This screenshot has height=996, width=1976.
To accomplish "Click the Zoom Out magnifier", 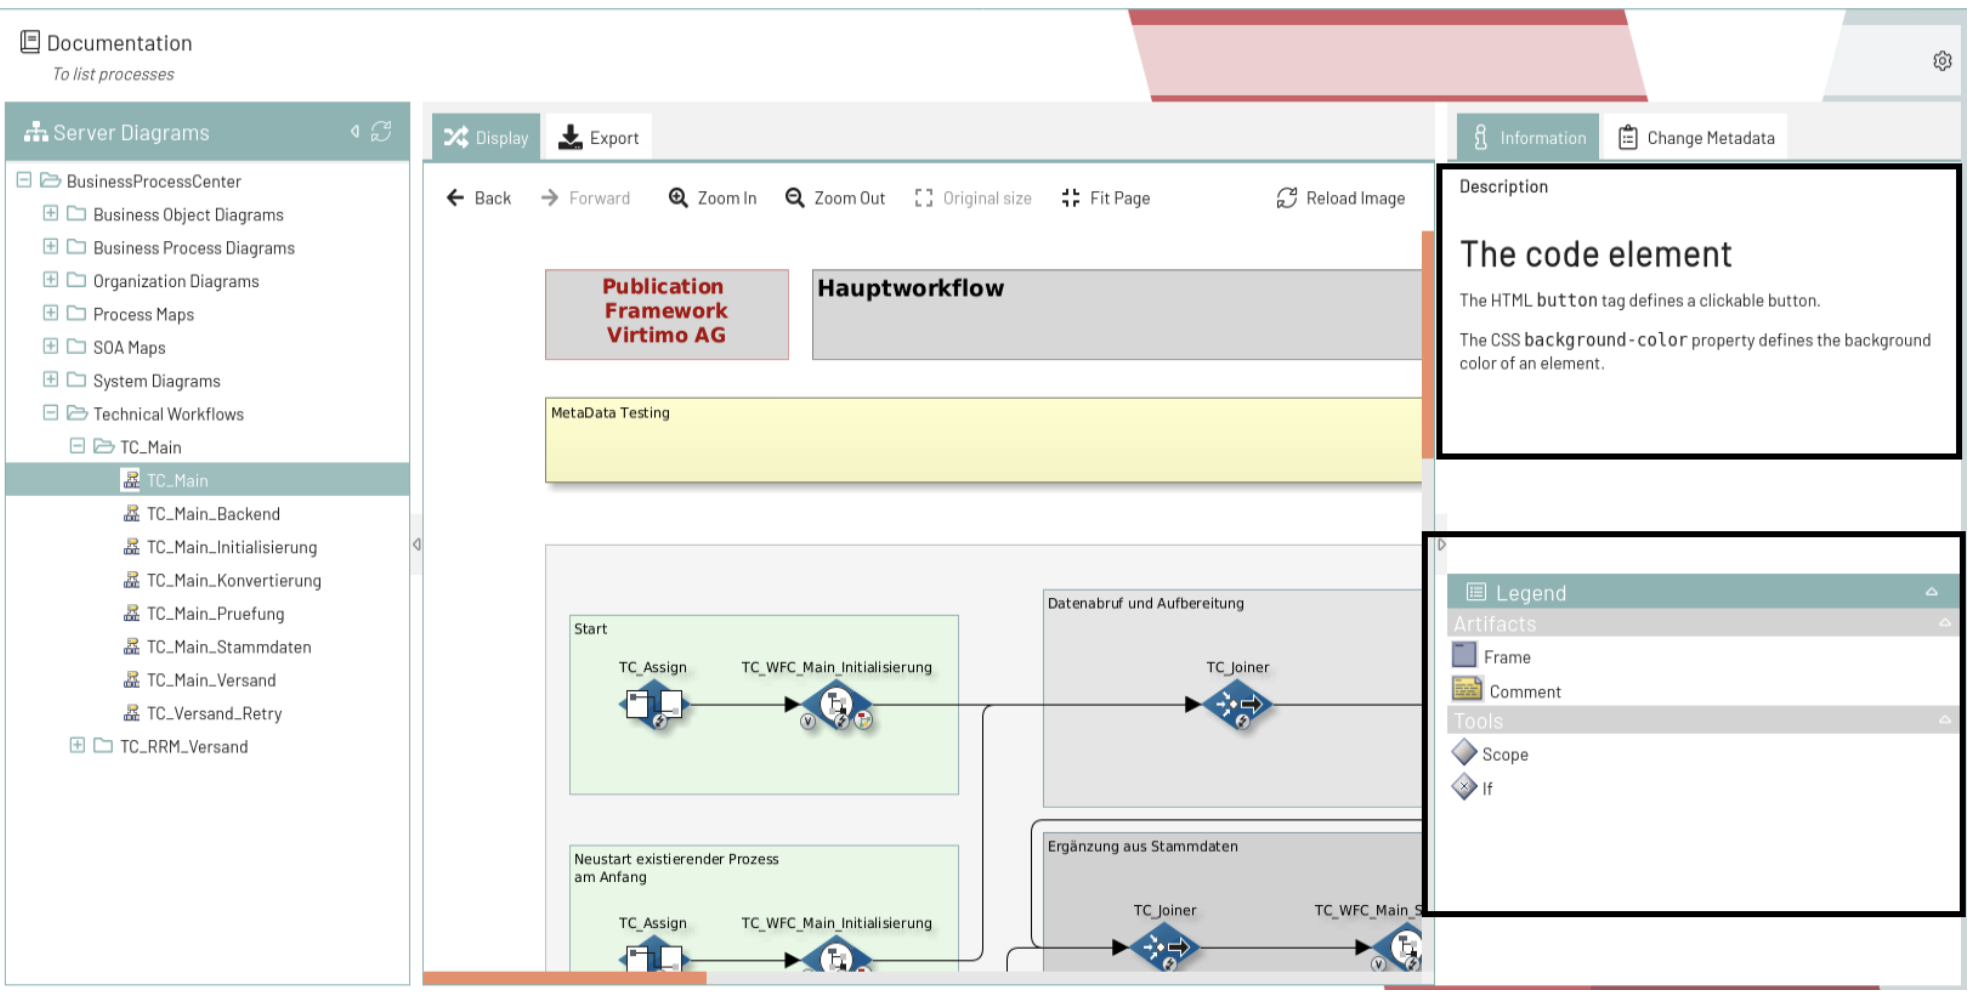I will point(795,198).
